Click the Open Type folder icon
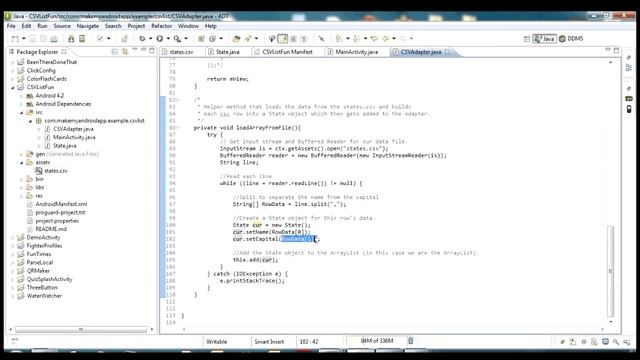 click(x=236, y=39)
